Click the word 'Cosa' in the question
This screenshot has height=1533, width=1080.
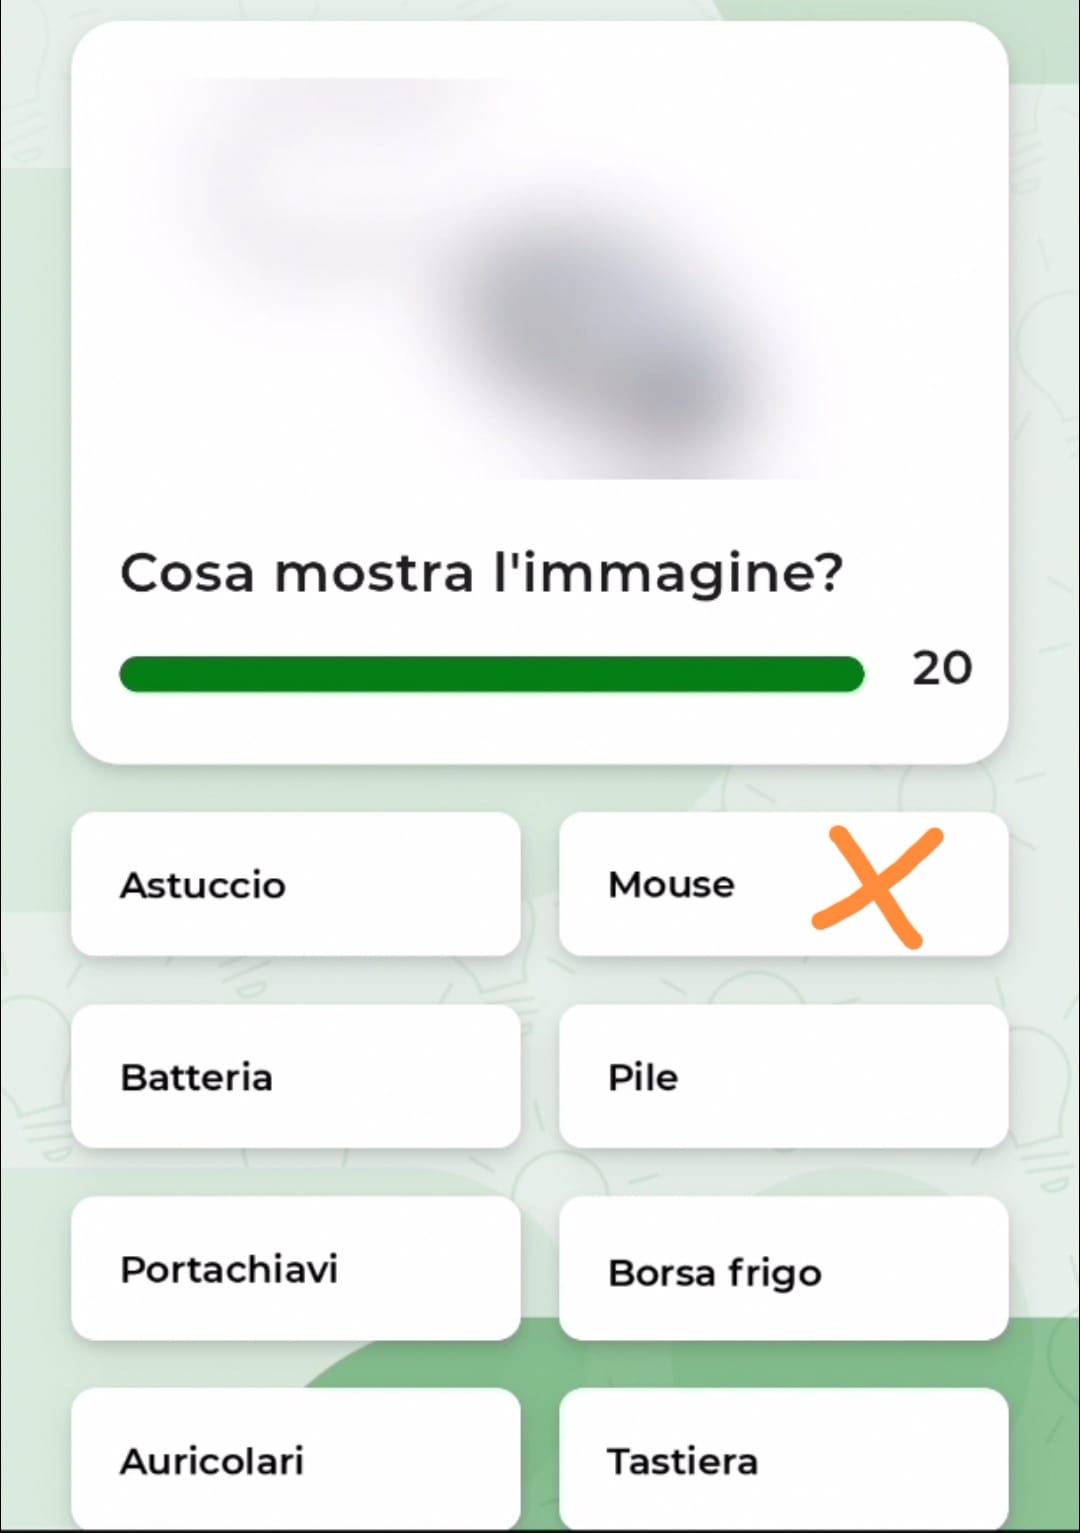tap(187, 574)
